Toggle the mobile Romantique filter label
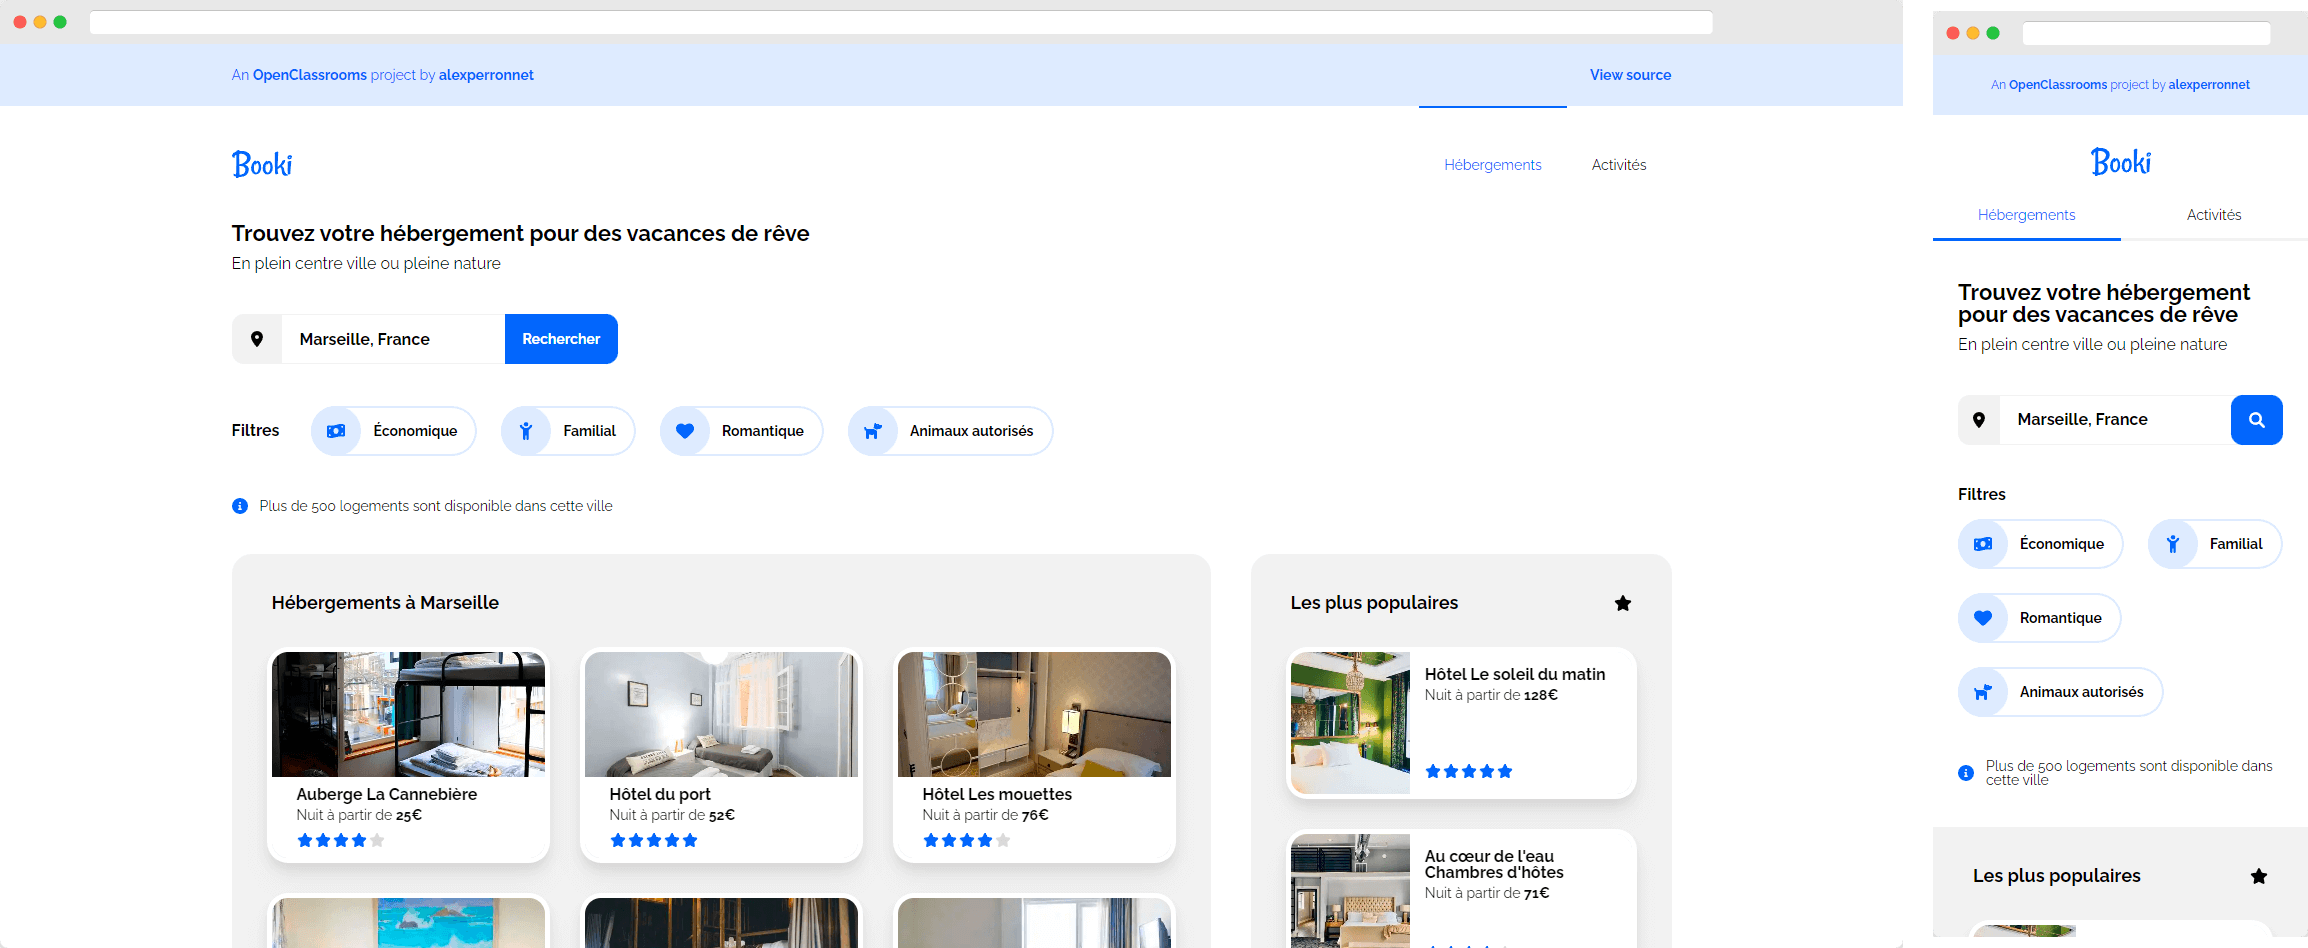This screenshot has height=948, width=2308. pos(2061,618)
